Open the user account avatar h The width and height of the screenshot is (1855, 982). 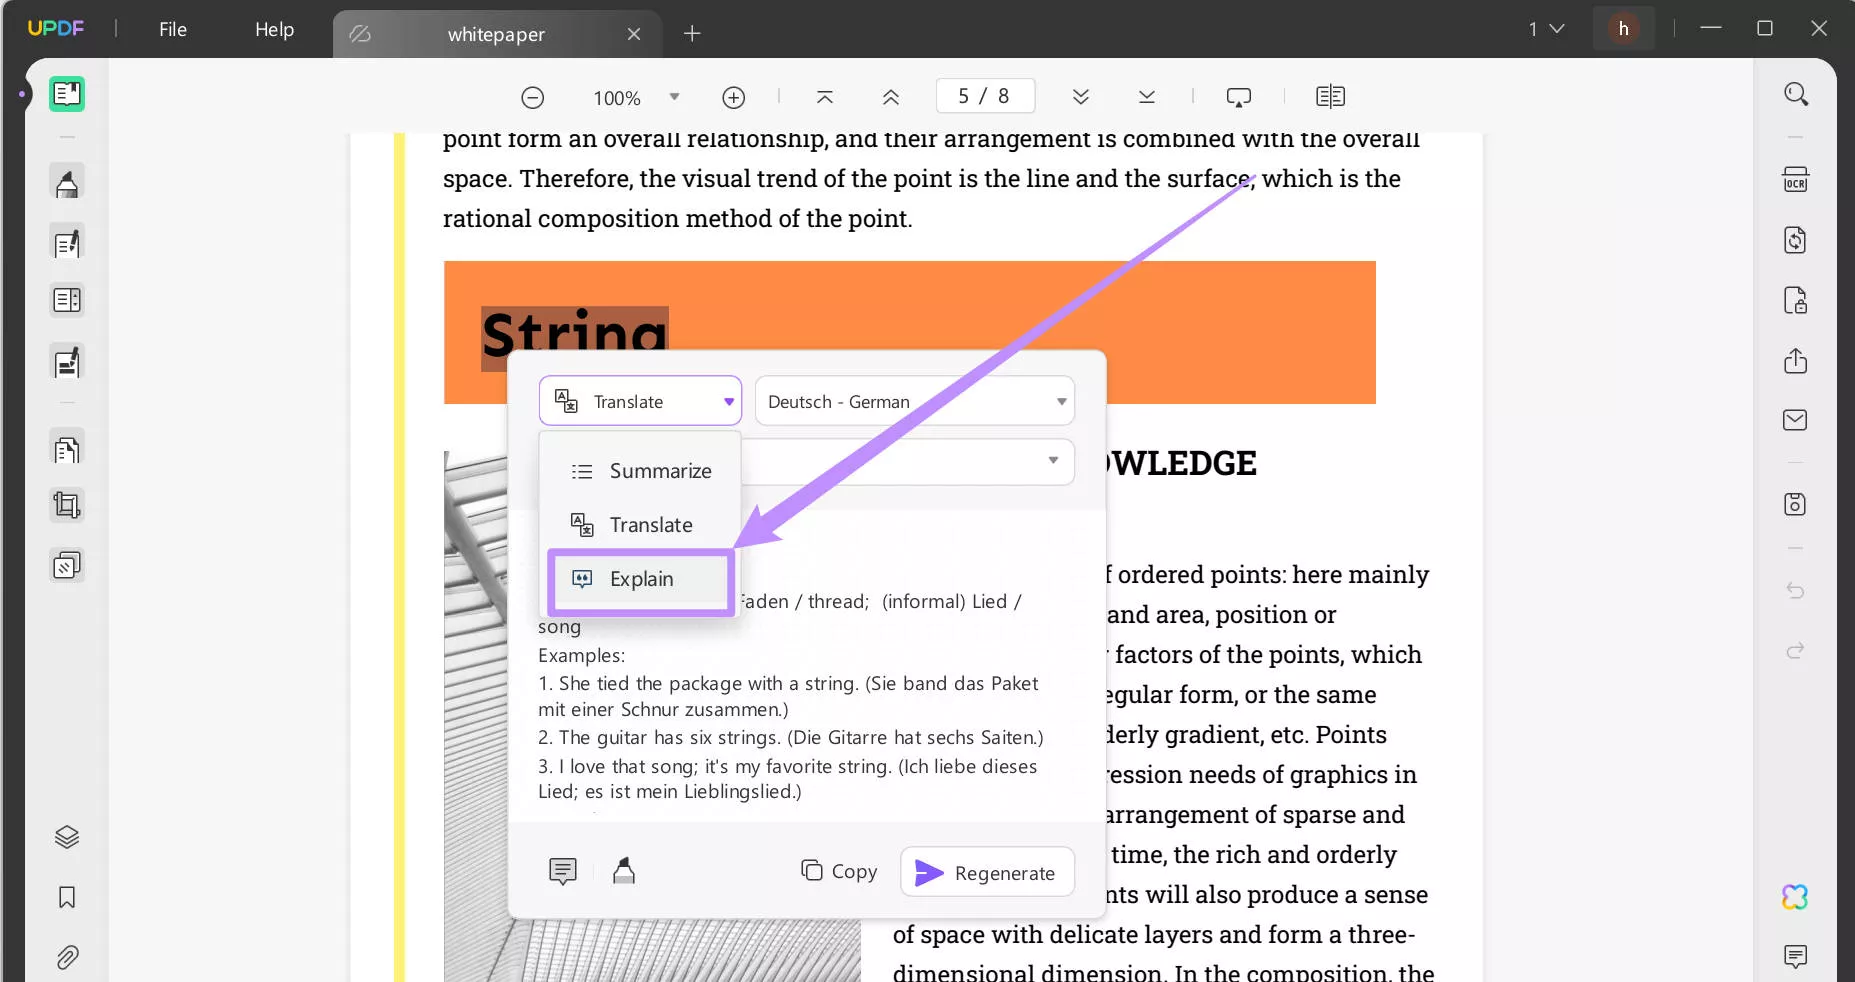coord(1623,29)
